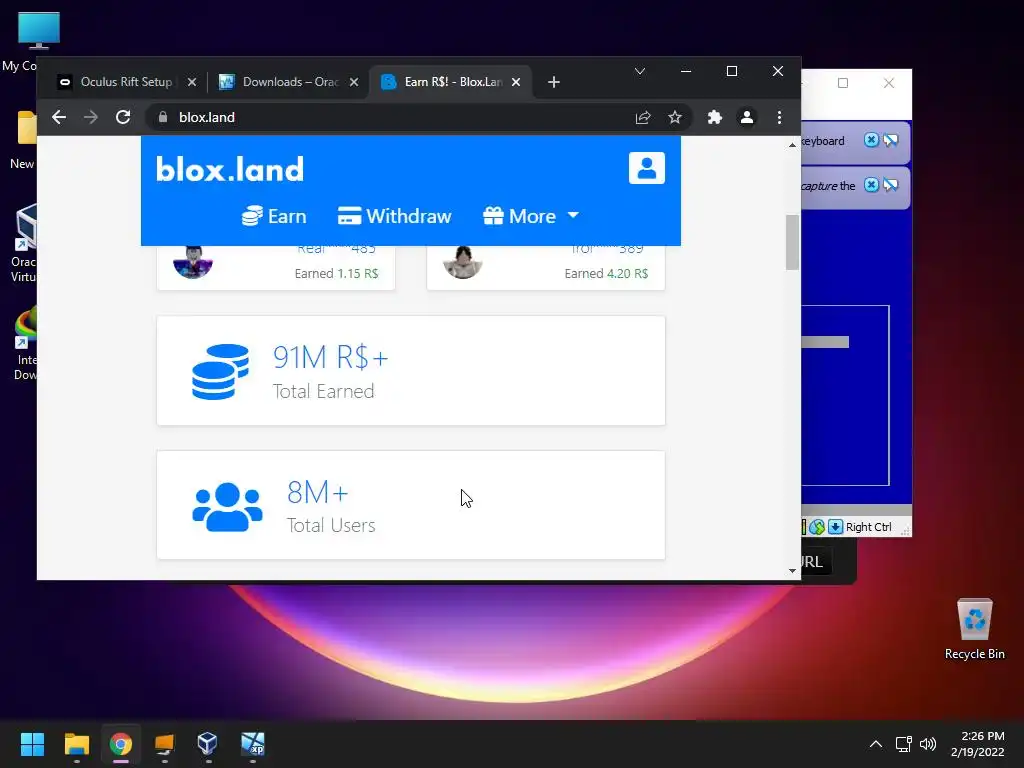The height and width of the screenshot is (768, 1024).
Task: Click the orange monitor taskbar icon
Action: (x=165, y=744)
